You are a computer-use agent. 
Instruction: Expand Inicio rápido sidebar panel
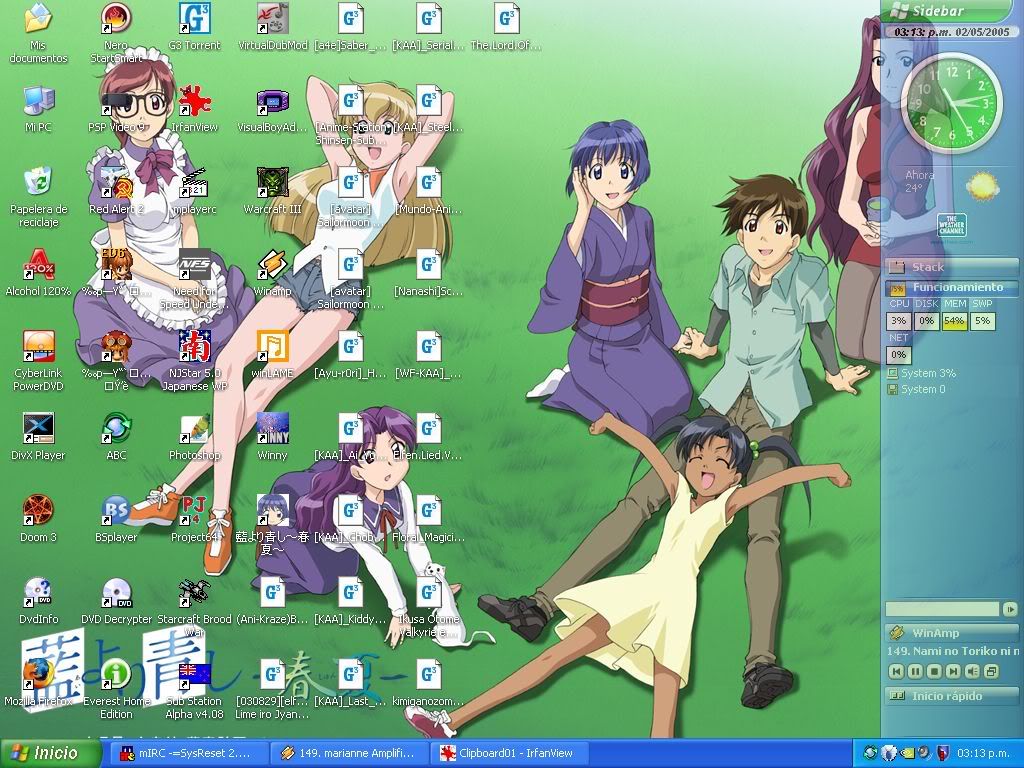point(952,696)
